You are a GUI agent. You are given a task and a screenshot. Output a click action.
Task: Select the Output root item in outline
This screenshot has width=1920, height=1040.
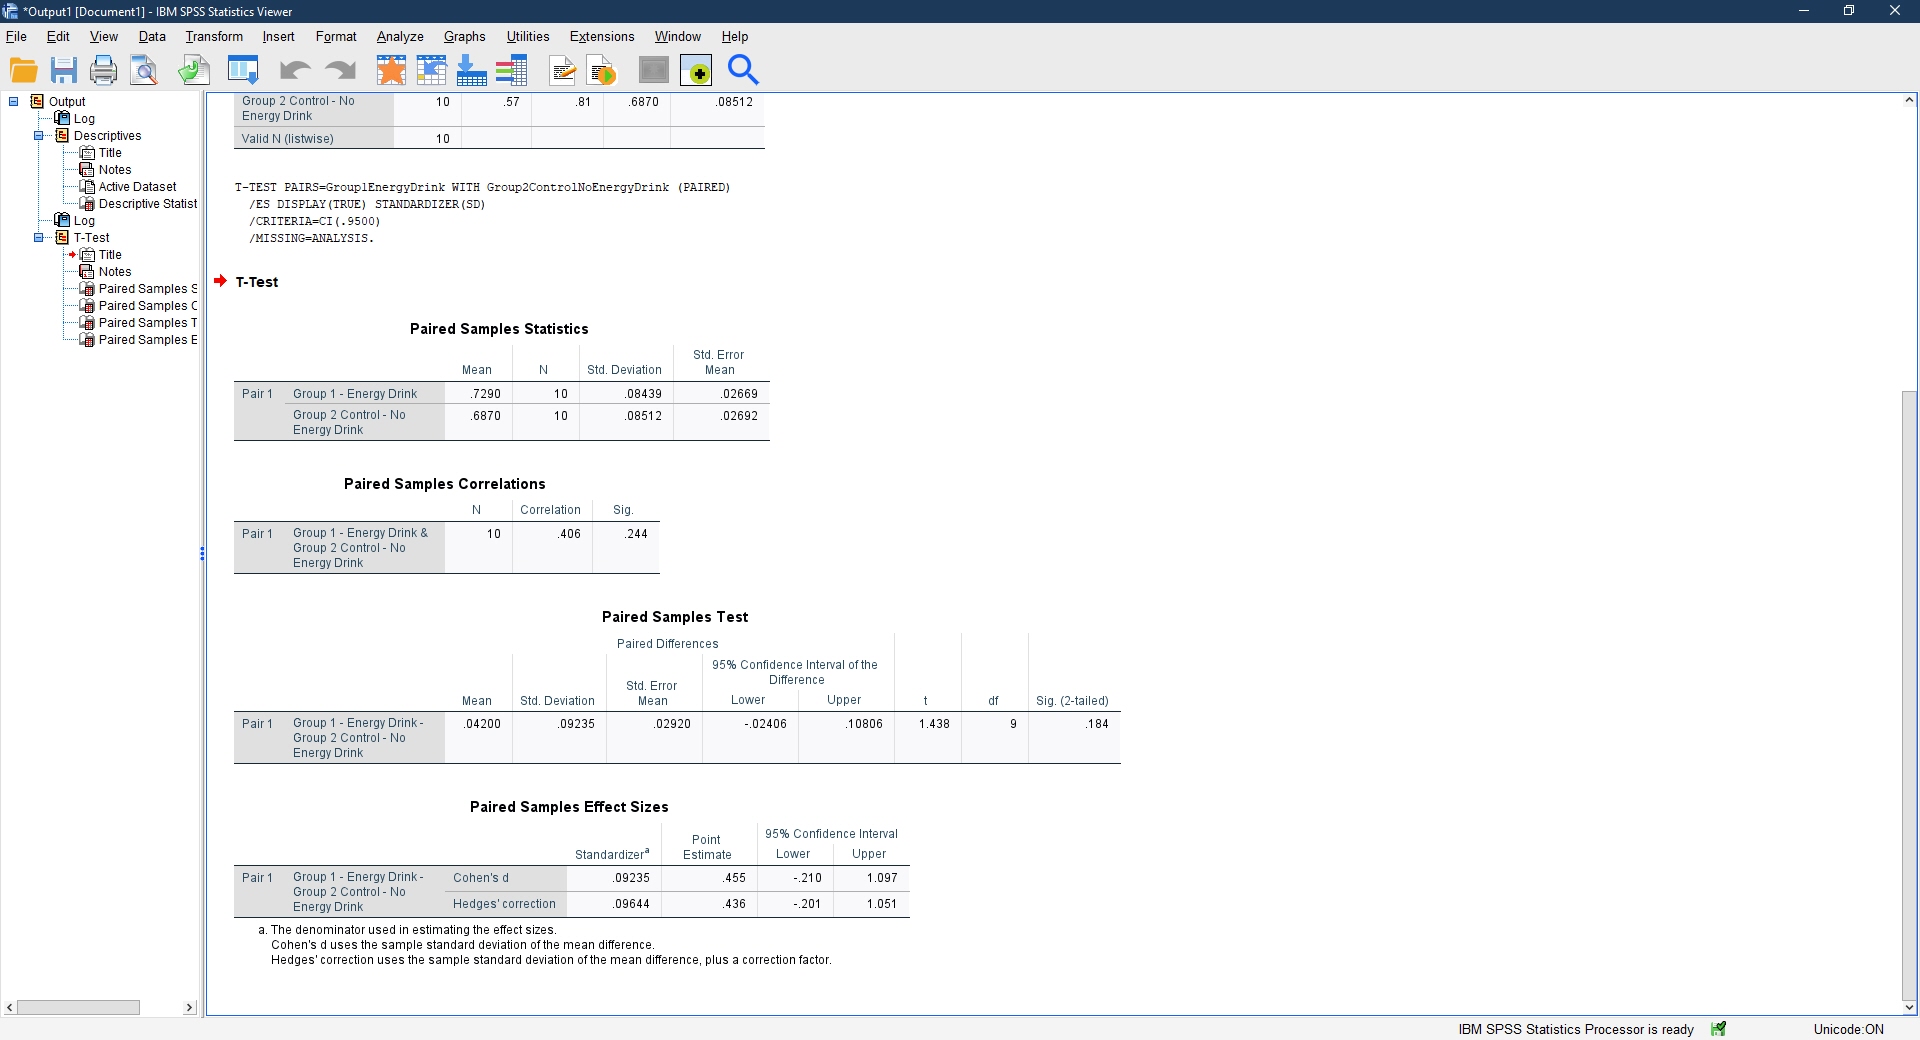[67, 101]
